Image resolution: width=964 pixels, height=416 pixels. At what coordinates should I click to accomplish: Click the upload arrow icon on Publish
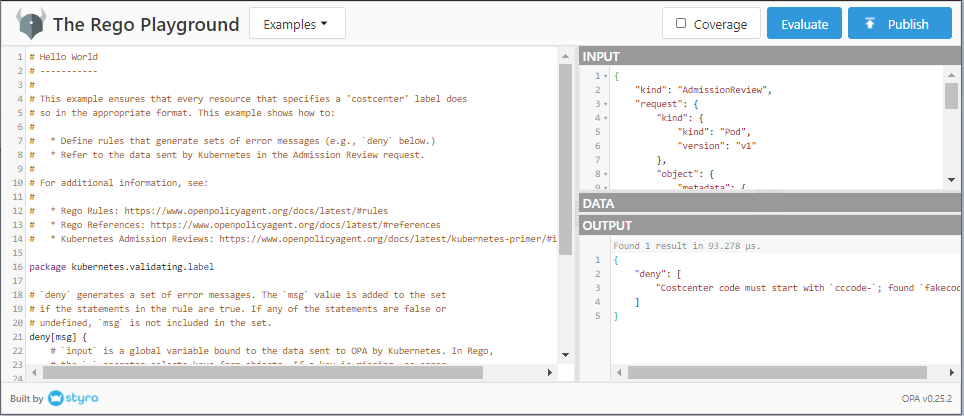tap(869, 24)
